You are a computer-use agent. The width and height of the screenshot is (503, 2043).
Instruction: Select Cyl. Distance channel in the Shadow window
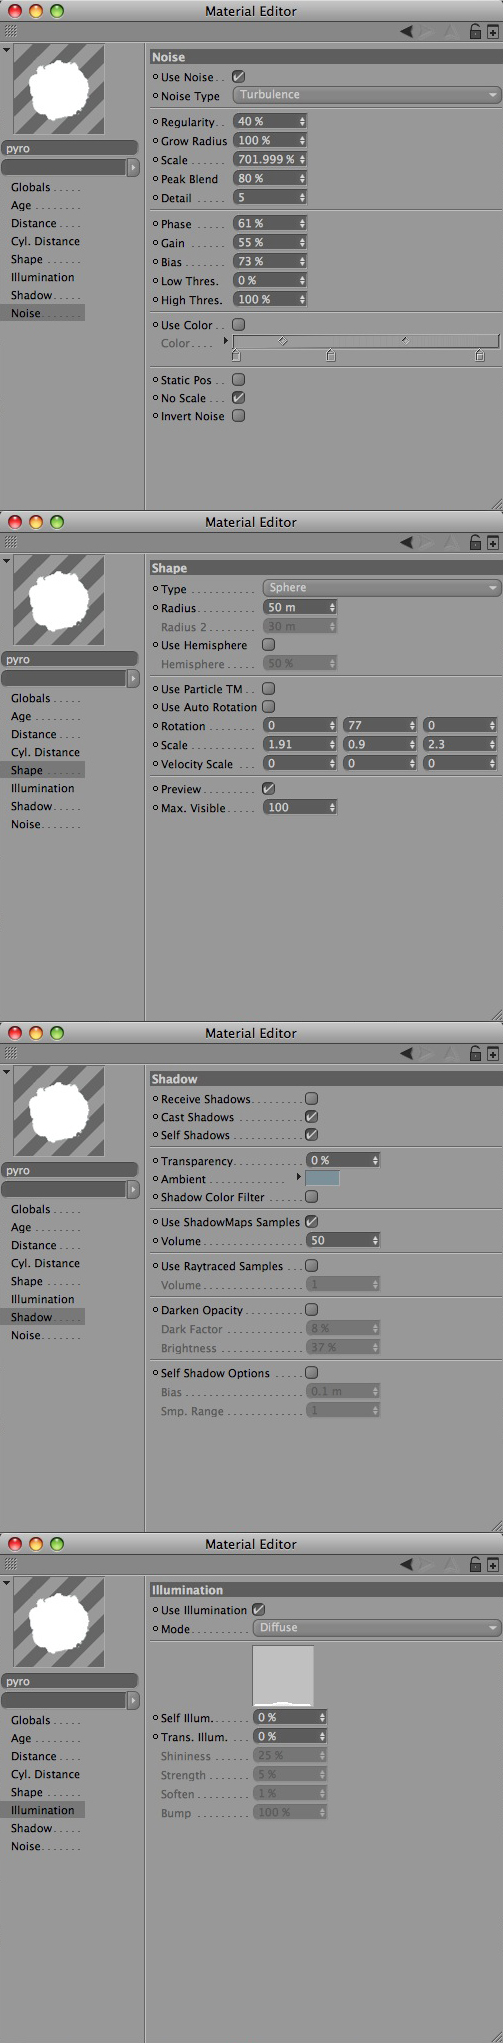pos(46,1264)
